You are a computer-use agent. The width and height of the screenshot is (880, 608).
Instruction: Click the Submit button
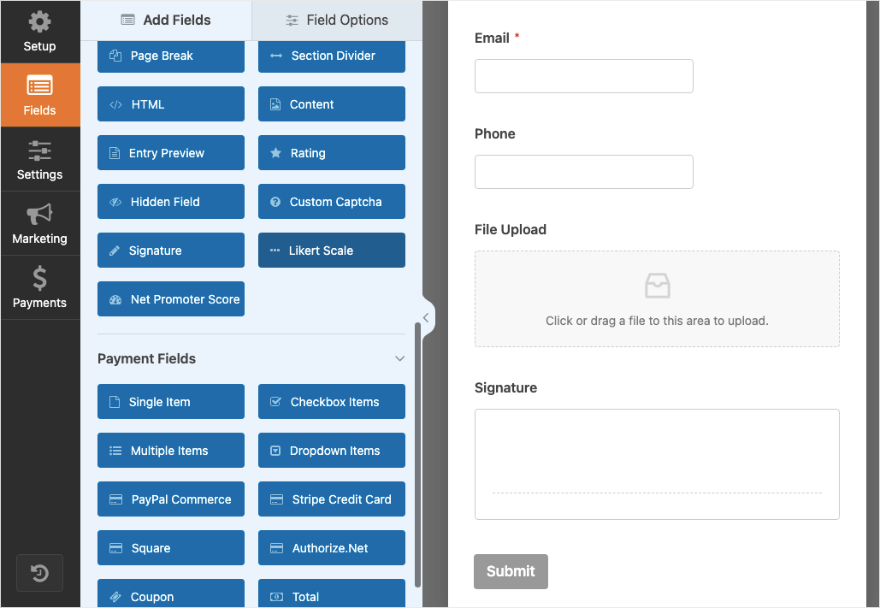coord(511,571)
